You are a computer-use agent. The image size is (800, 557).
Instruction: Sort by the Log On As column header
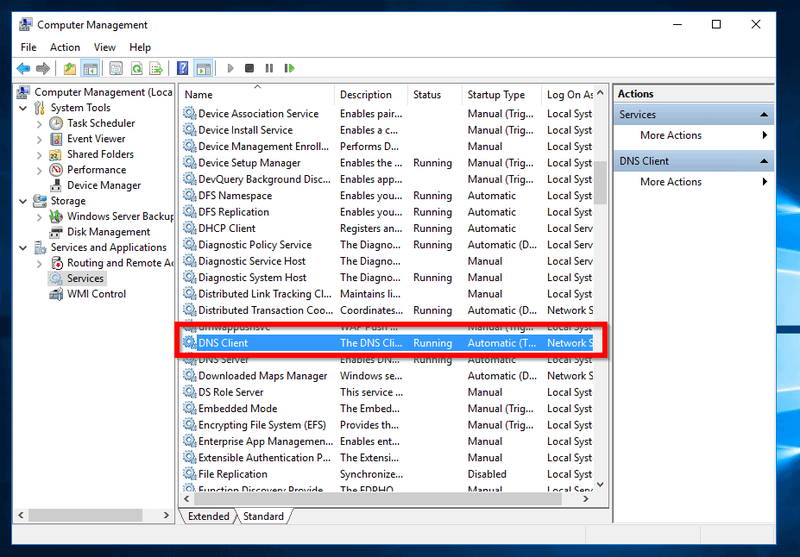tap(568, 95)
